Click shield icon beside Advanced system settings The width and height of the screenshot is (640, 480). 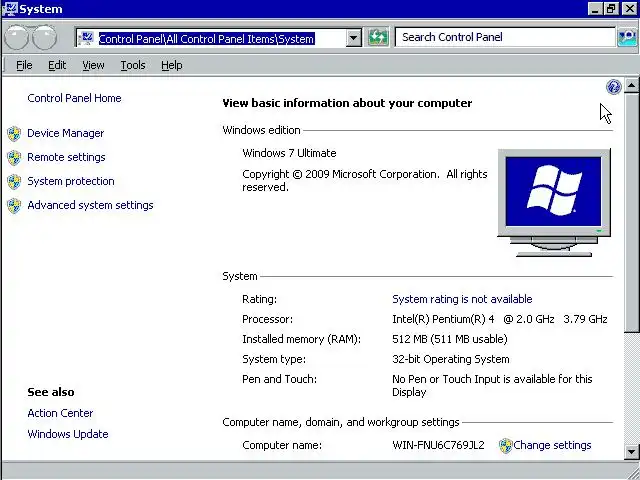coord(14,206)
